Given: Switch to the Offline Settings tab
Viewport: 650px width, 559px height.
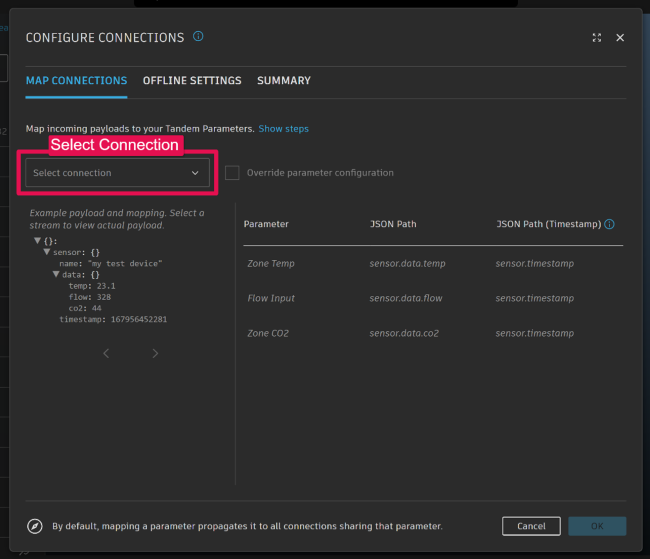Looking at the screenshot, I should coord(192,81).
